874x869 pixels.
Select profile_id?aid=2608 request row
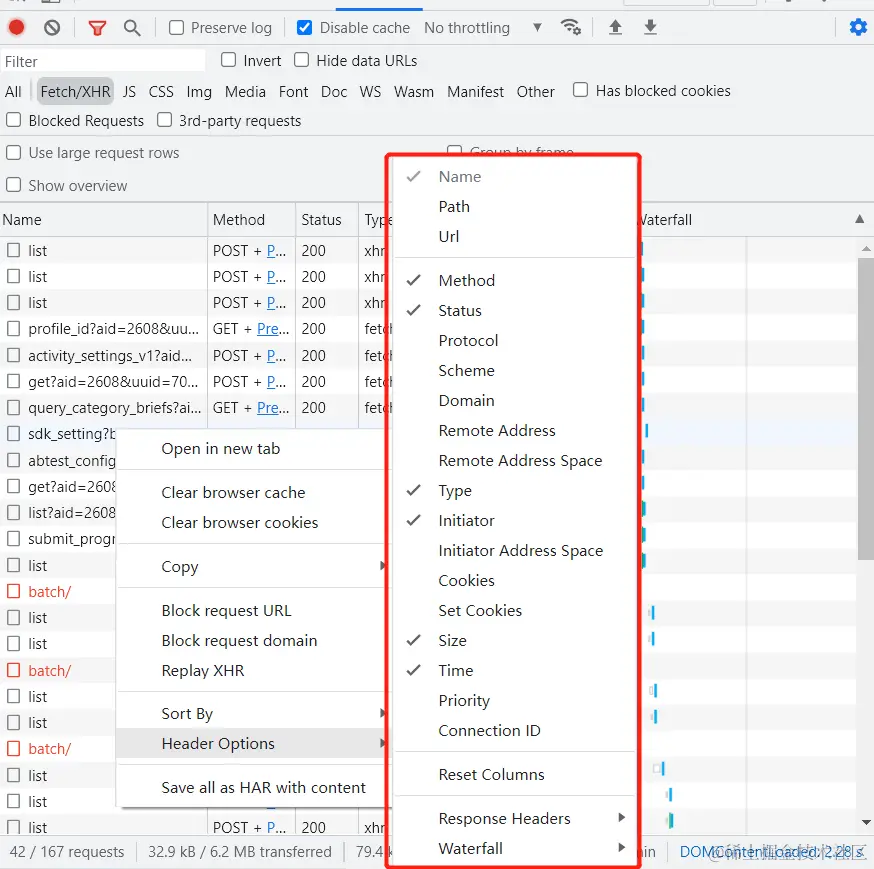(113, 329)
